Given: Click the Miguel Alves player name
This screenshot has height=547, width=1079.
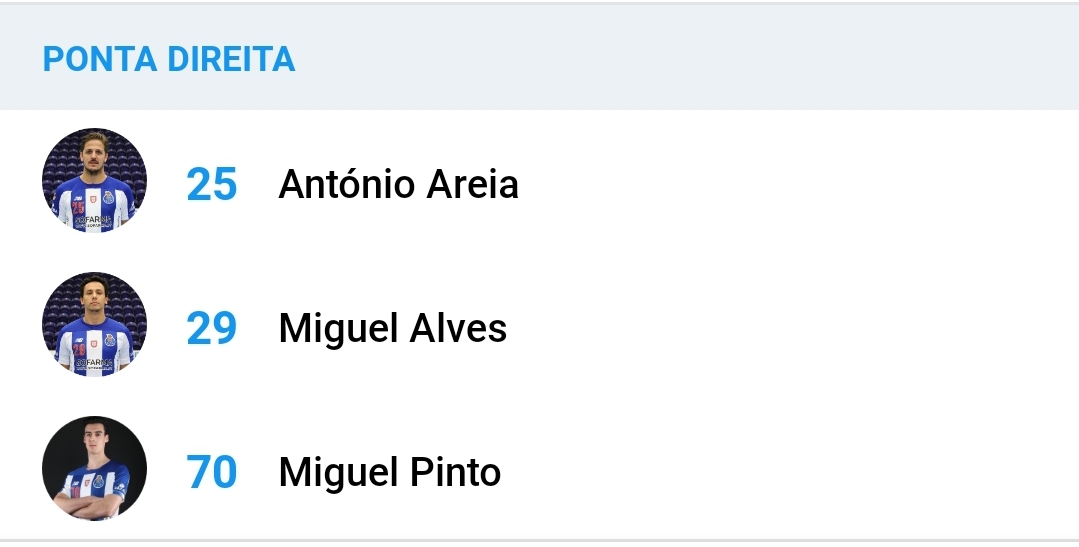Looking at the screenshot, I should 393,328.
